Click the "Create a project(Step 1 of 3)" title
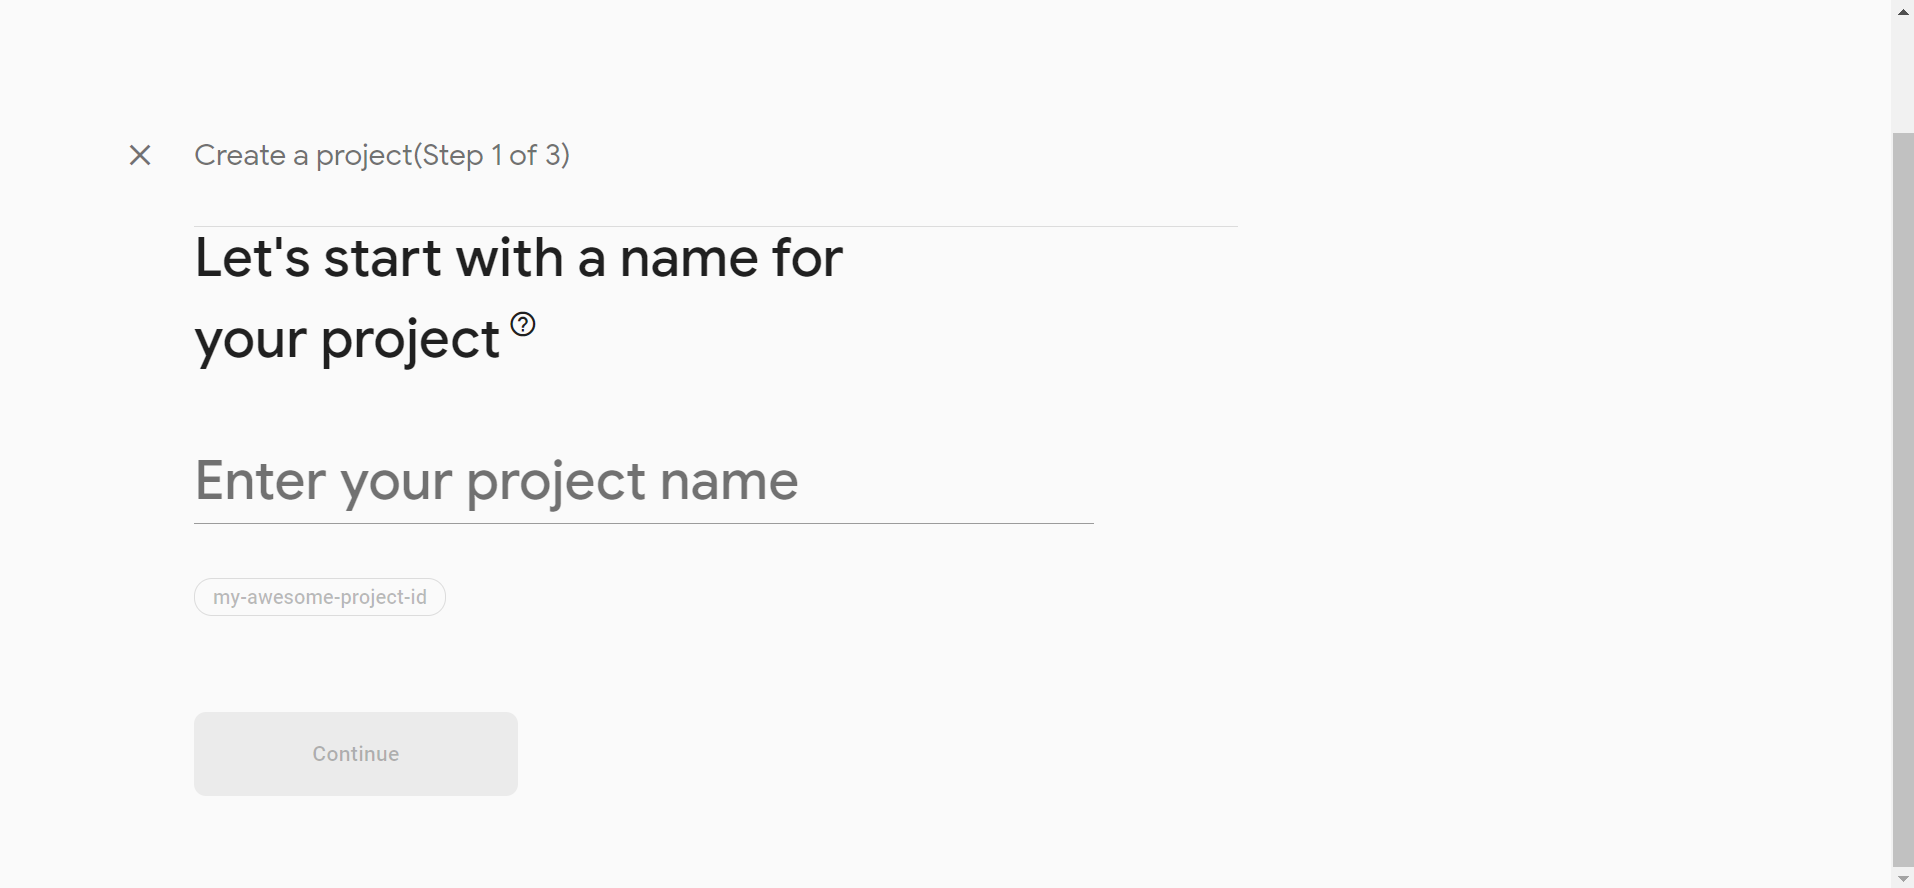Screen dimensions: 1914x888 [381, 155]
